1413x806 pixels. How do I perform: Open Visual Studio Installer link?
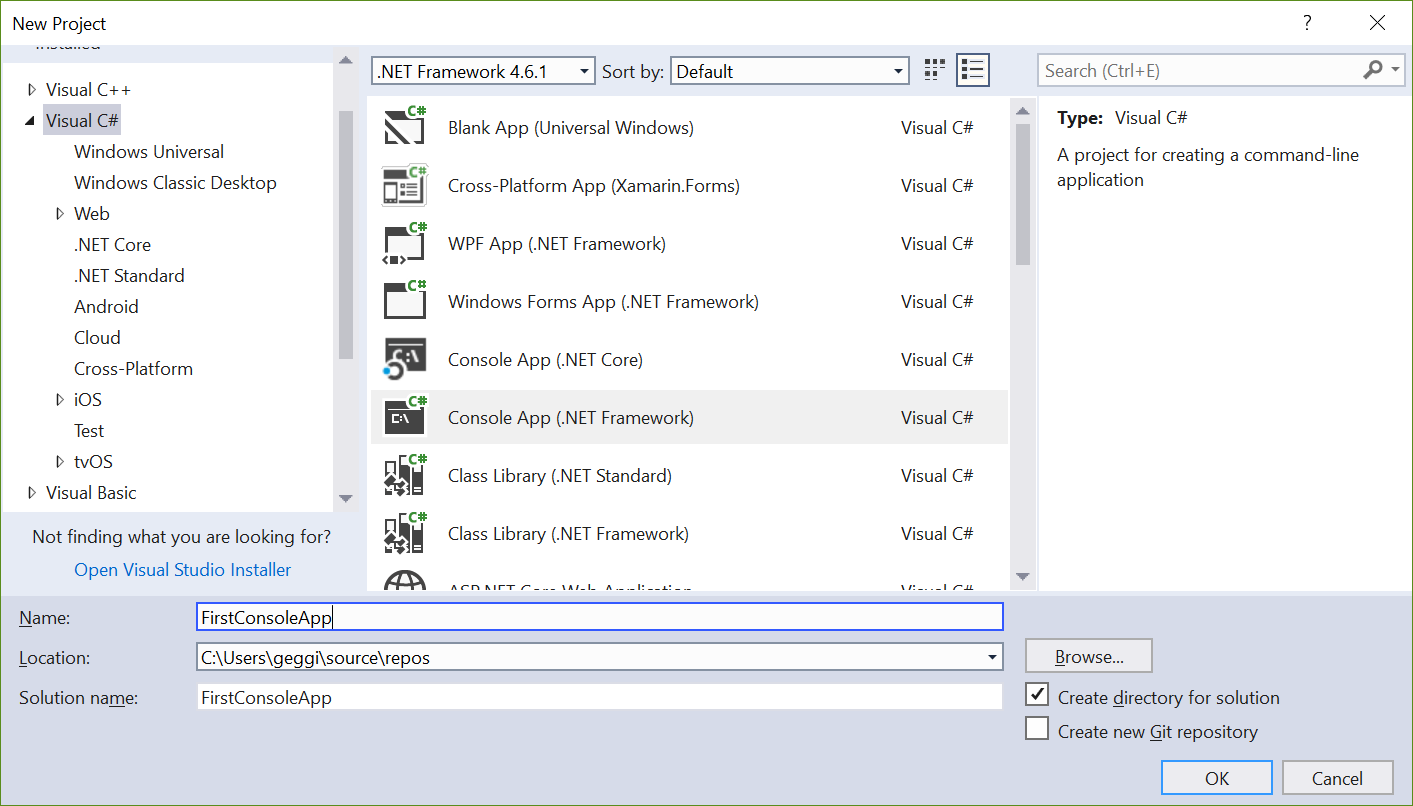point(183,570)
